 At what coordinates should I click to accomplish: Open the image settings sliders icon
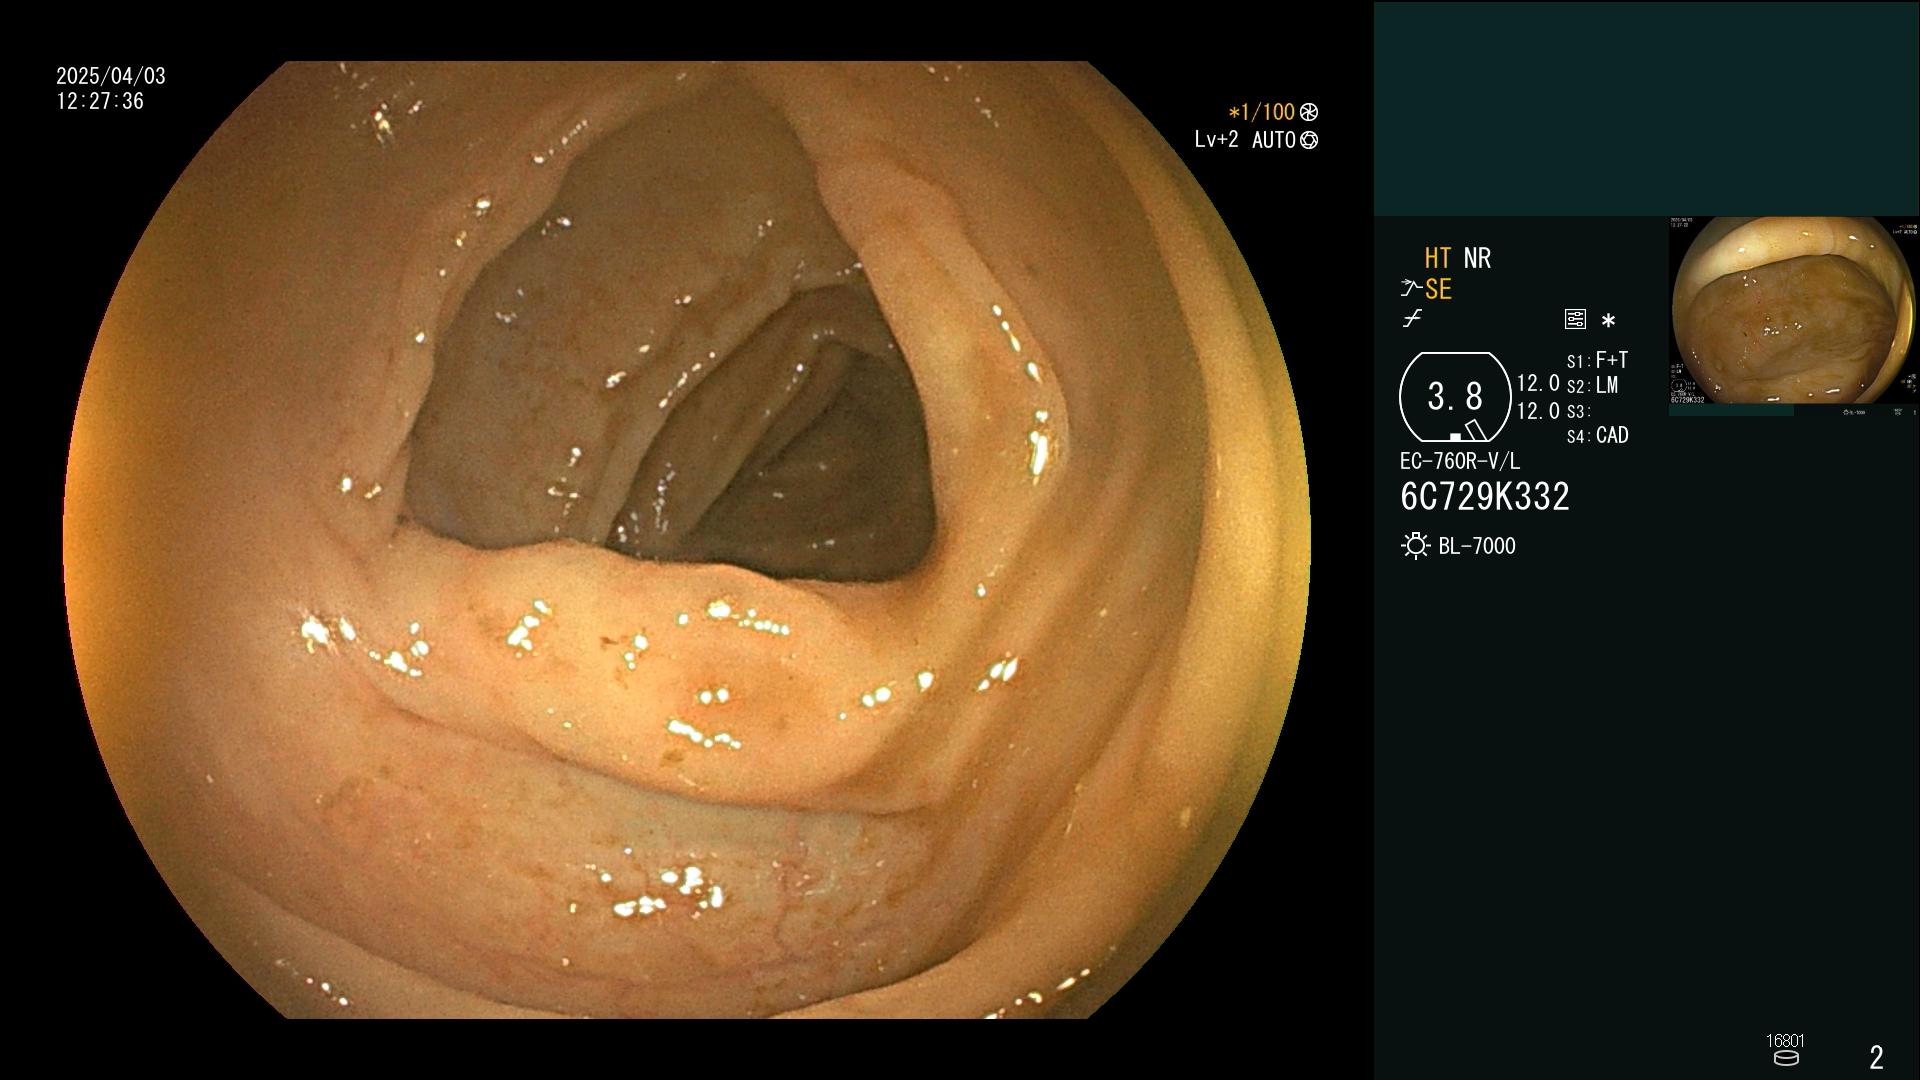point(1575,320)
